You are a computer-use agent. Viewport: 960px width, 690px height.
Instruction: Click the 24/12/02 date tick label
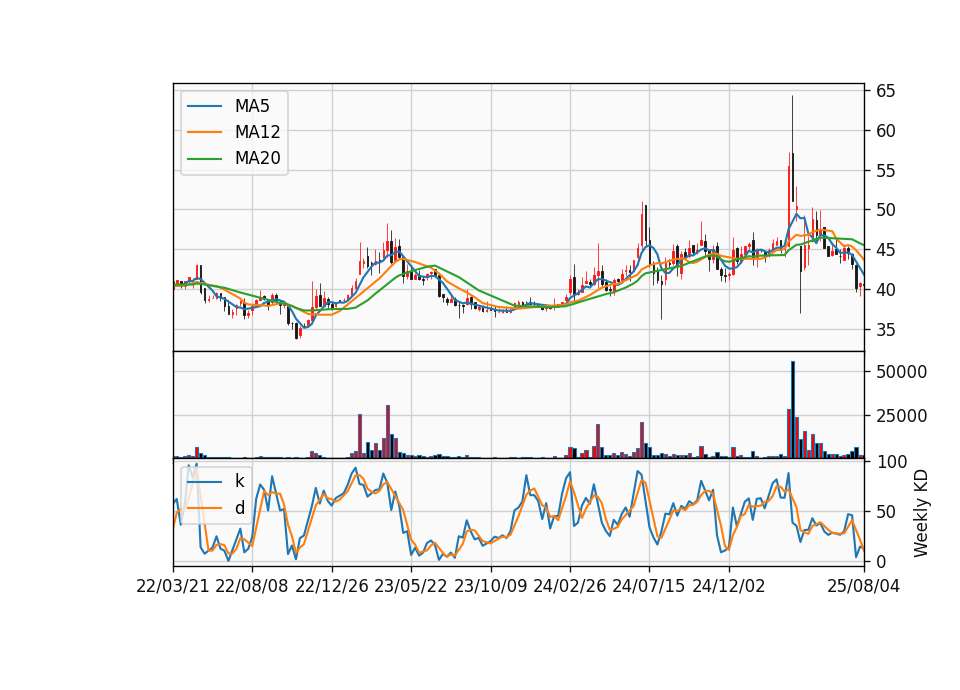[x=729, y=586]
